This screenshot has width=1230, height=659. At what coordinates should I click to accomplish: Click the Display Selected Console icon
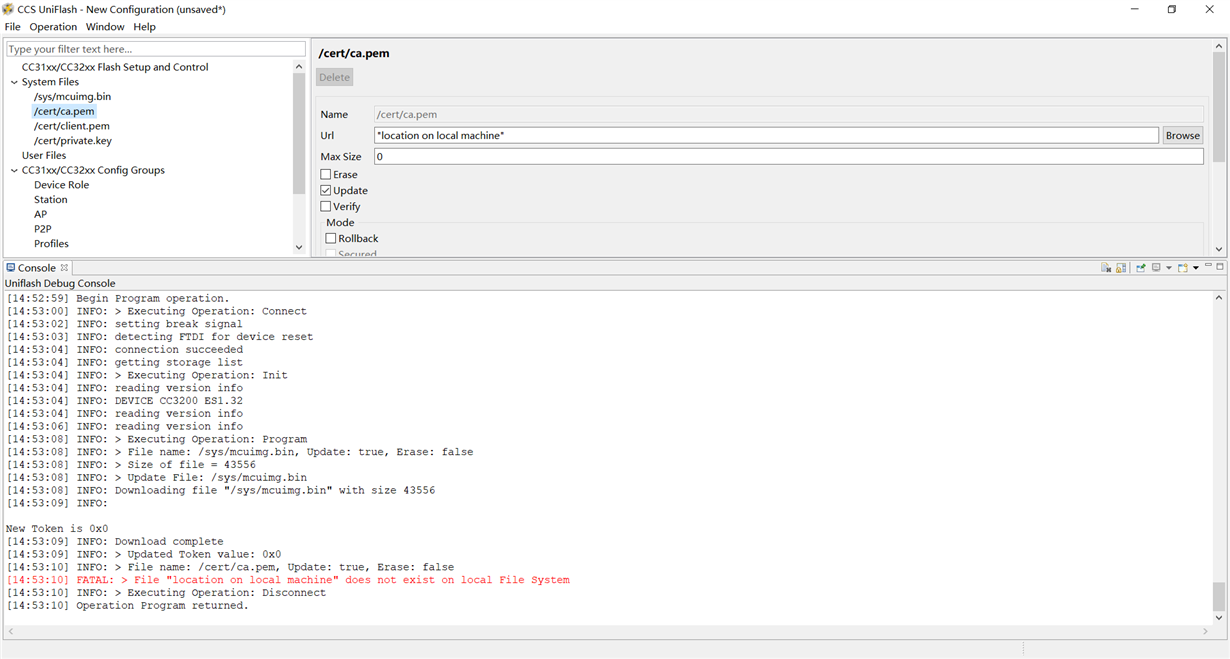tap(1156, 268)
